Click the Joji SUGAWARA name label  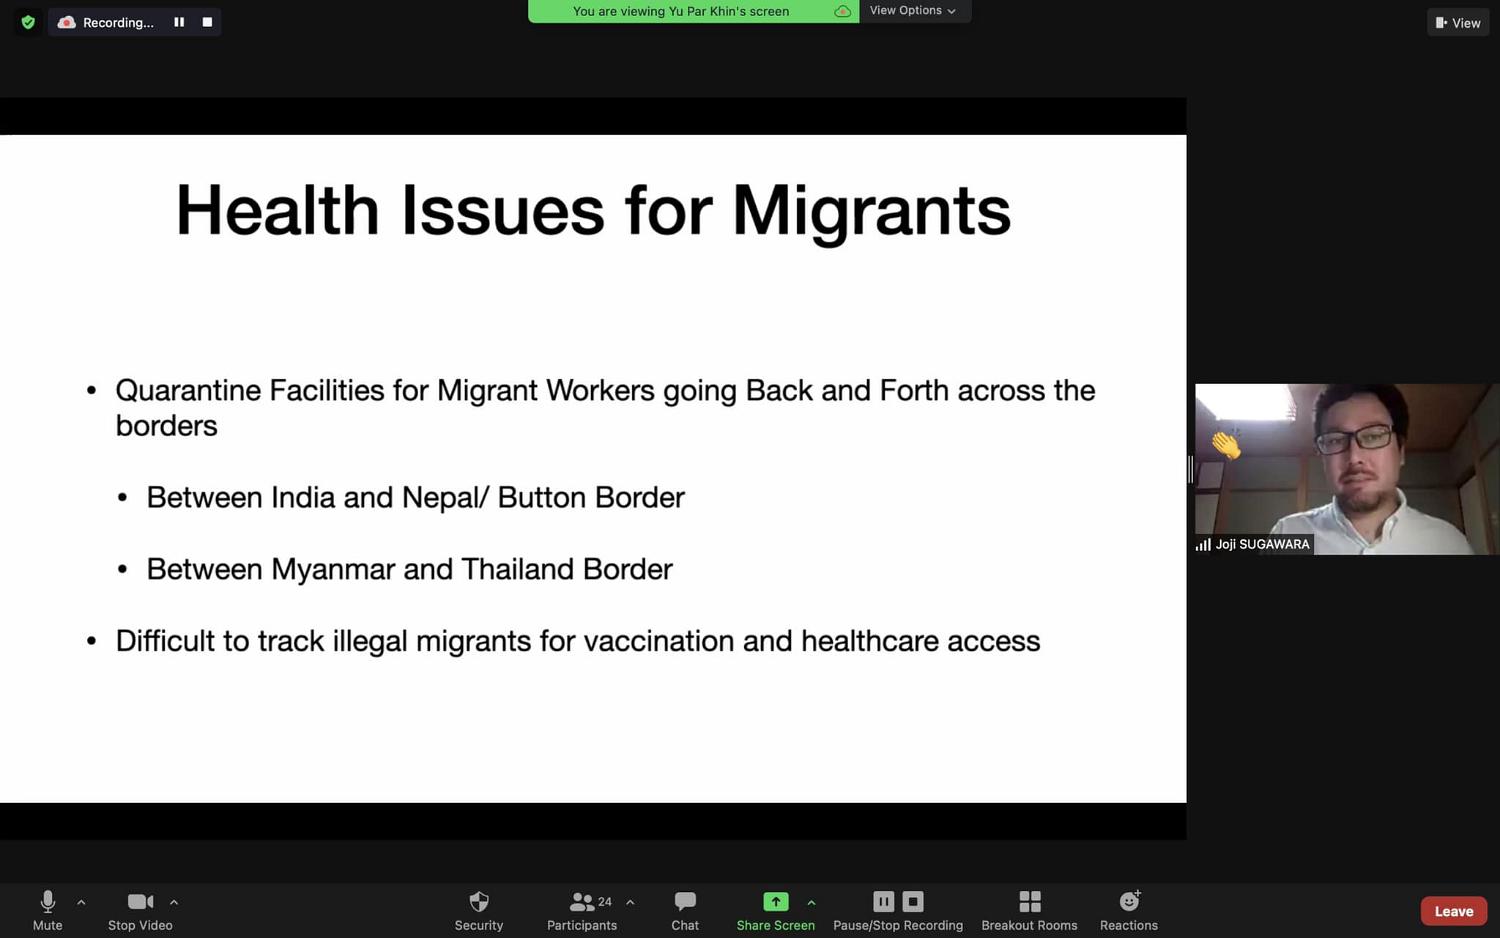click(x=1262, y=544)
